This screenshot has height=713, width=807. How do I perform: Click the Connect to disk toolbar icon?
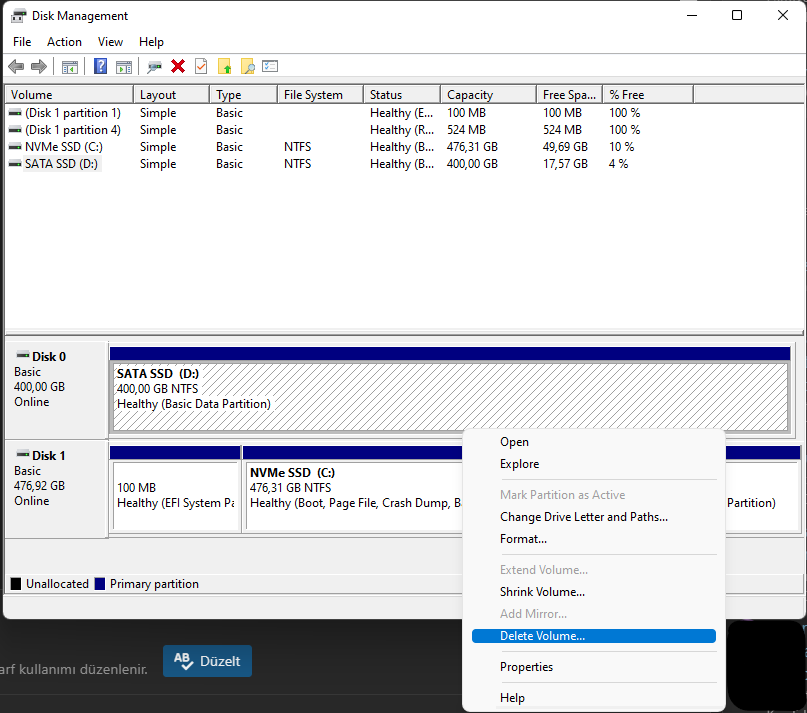[154, 66]
